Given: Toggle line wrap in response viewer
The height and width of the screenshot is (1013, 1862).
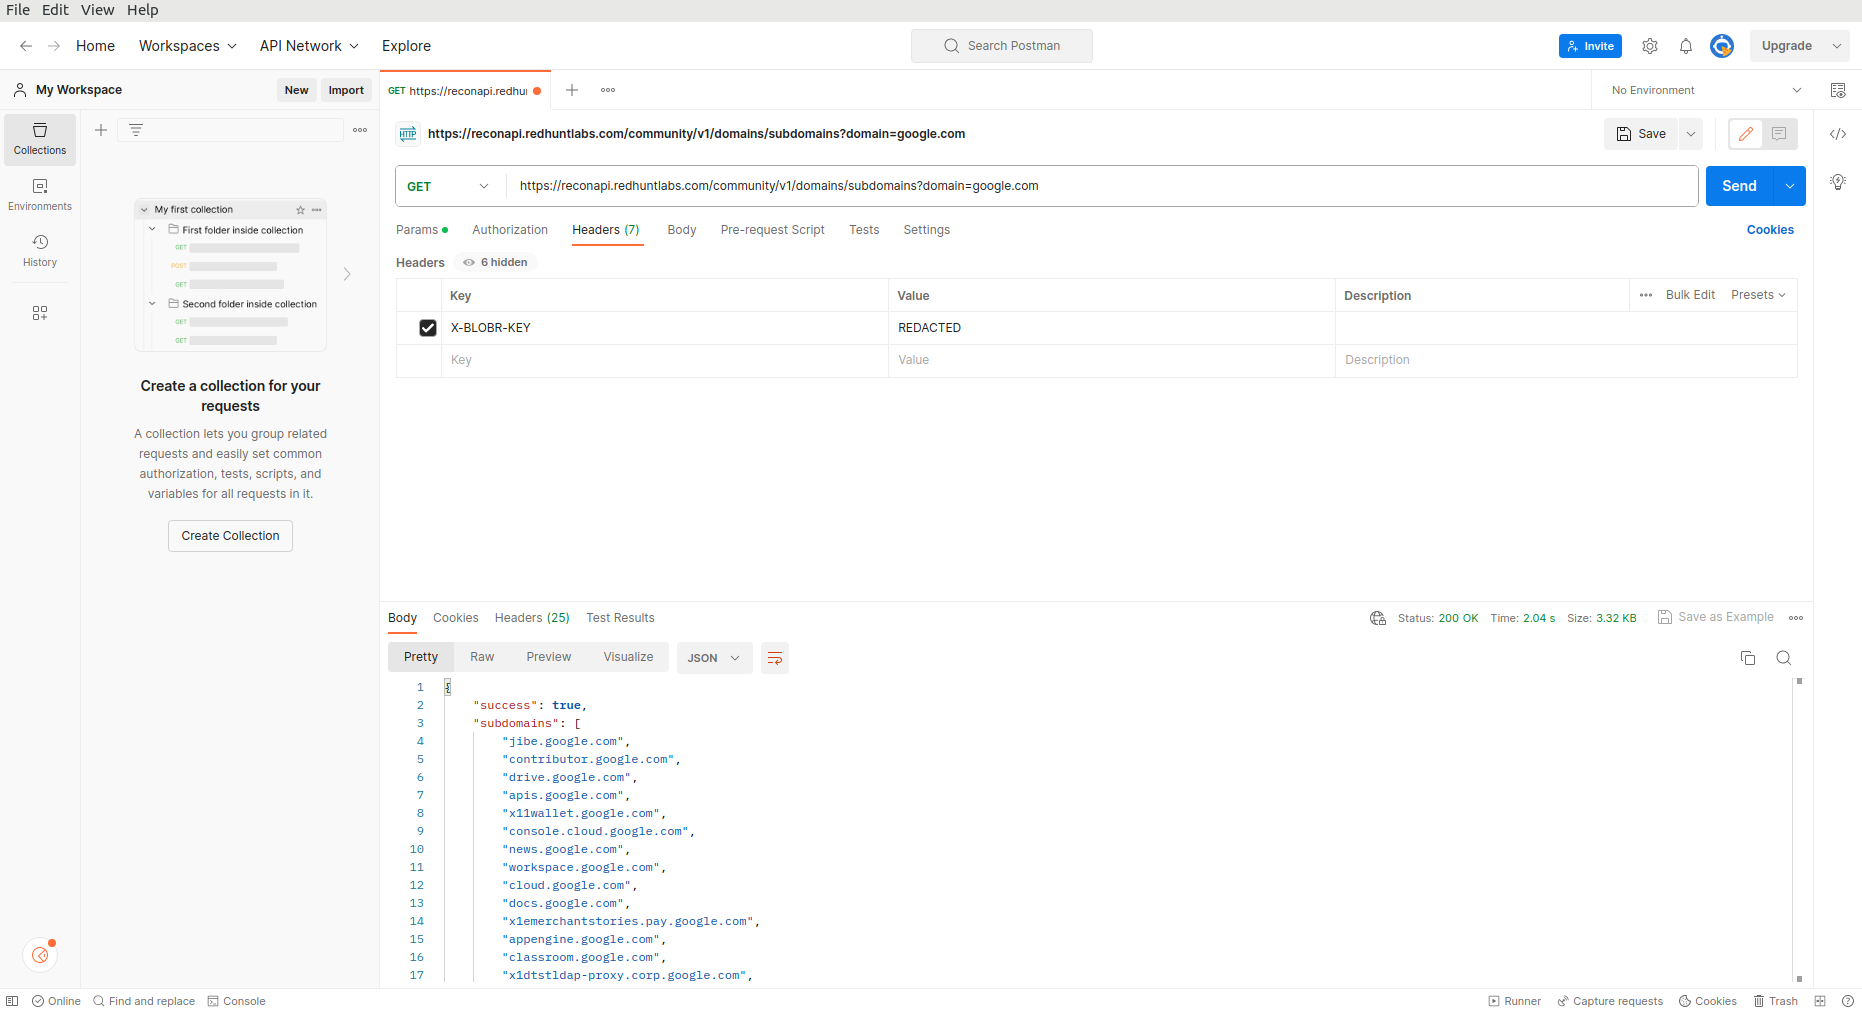Looking at the screenshot, I should 774,658.
